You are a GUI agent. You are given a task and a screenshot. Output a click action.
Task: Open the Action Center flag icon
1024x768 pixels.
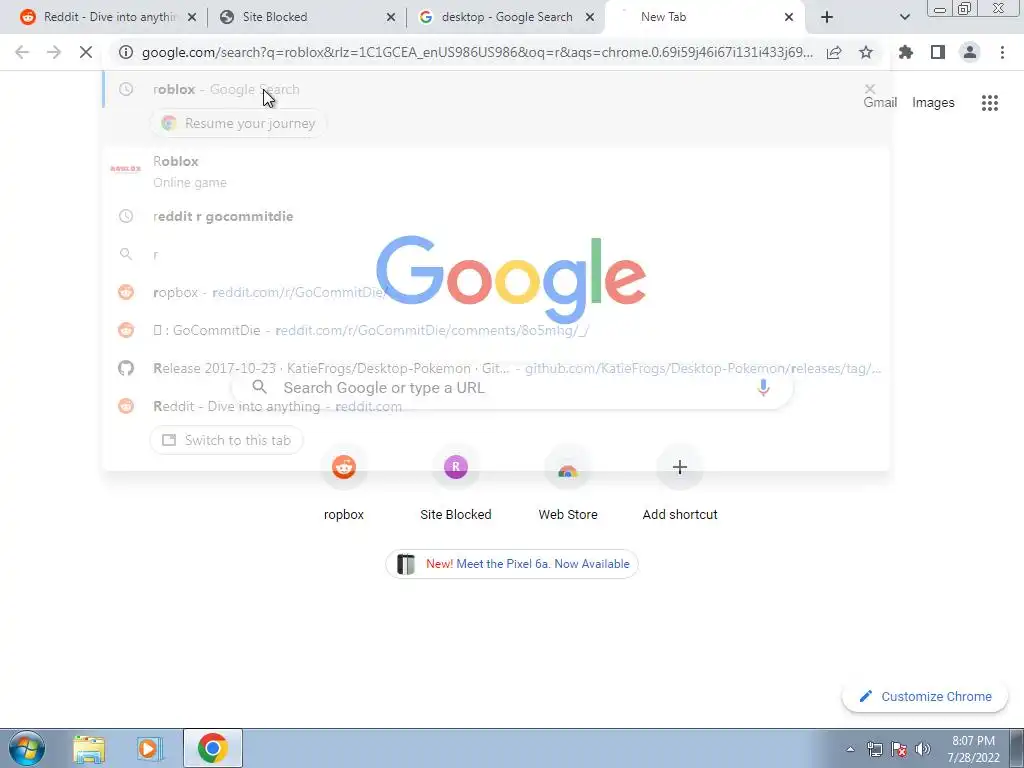point(899,749)
